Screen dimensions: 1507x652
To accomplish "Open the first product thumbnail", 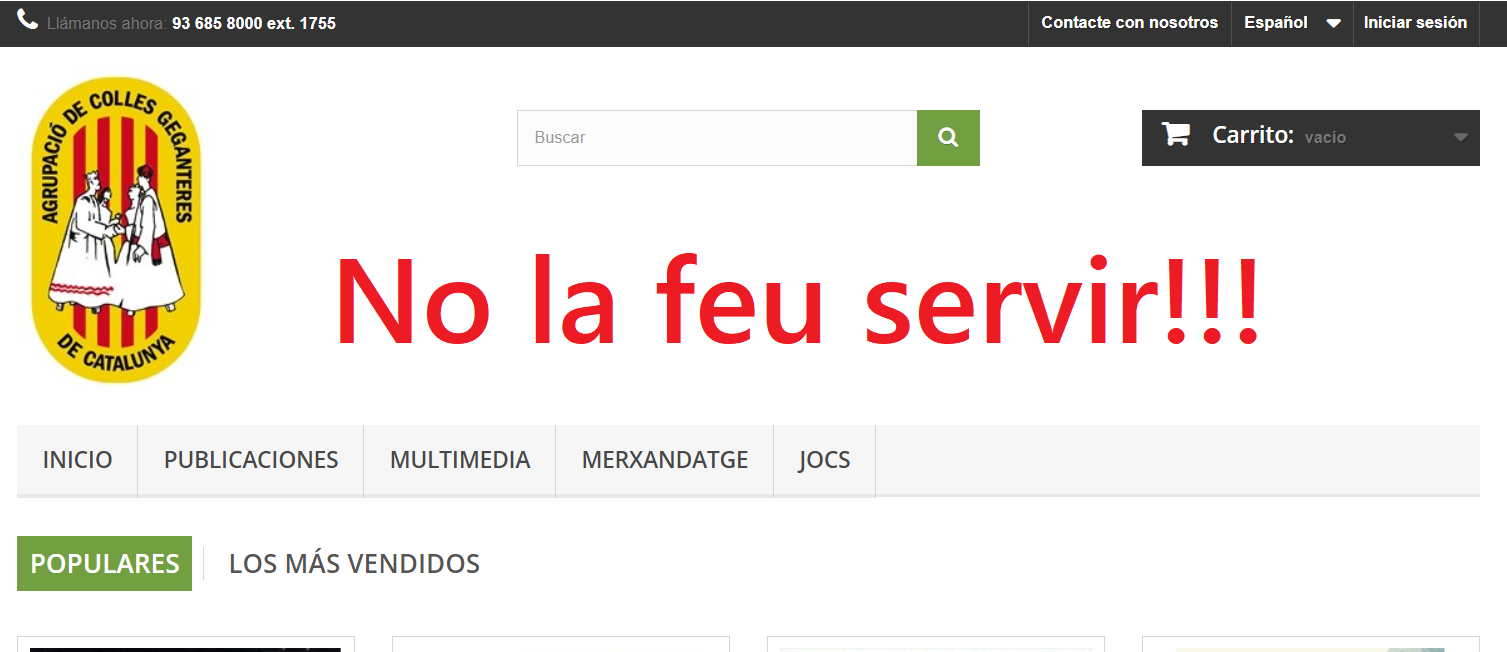I will click(186, 645).
